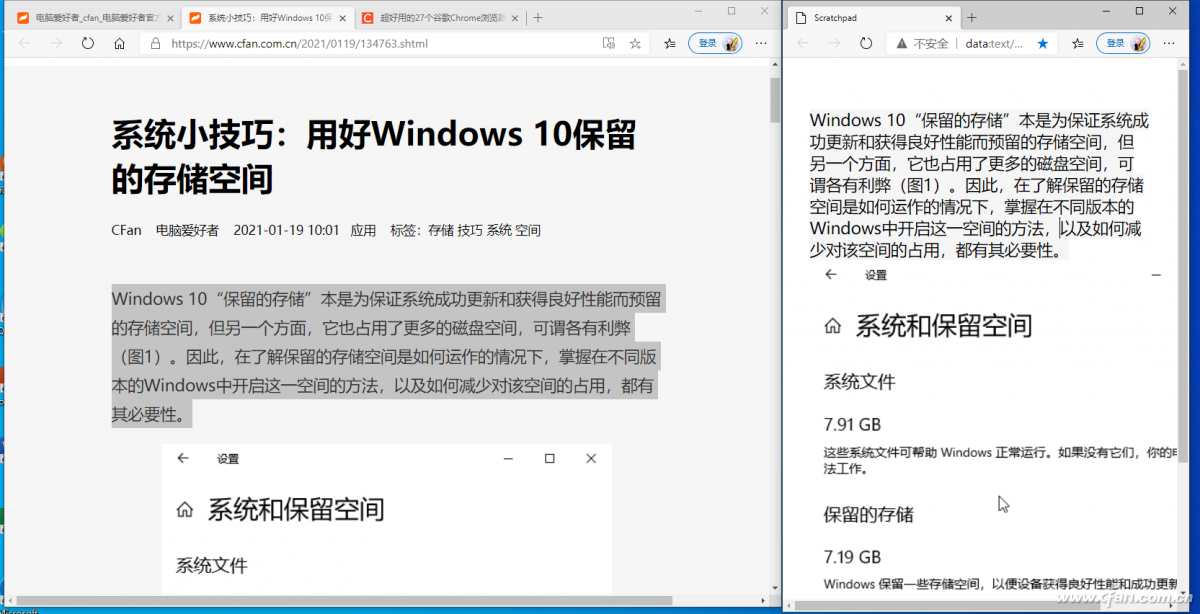Viewport: 1200px width, 614px height.
Task: Go back in the cfan.com.cn window
Action: [x=25, y=44]
